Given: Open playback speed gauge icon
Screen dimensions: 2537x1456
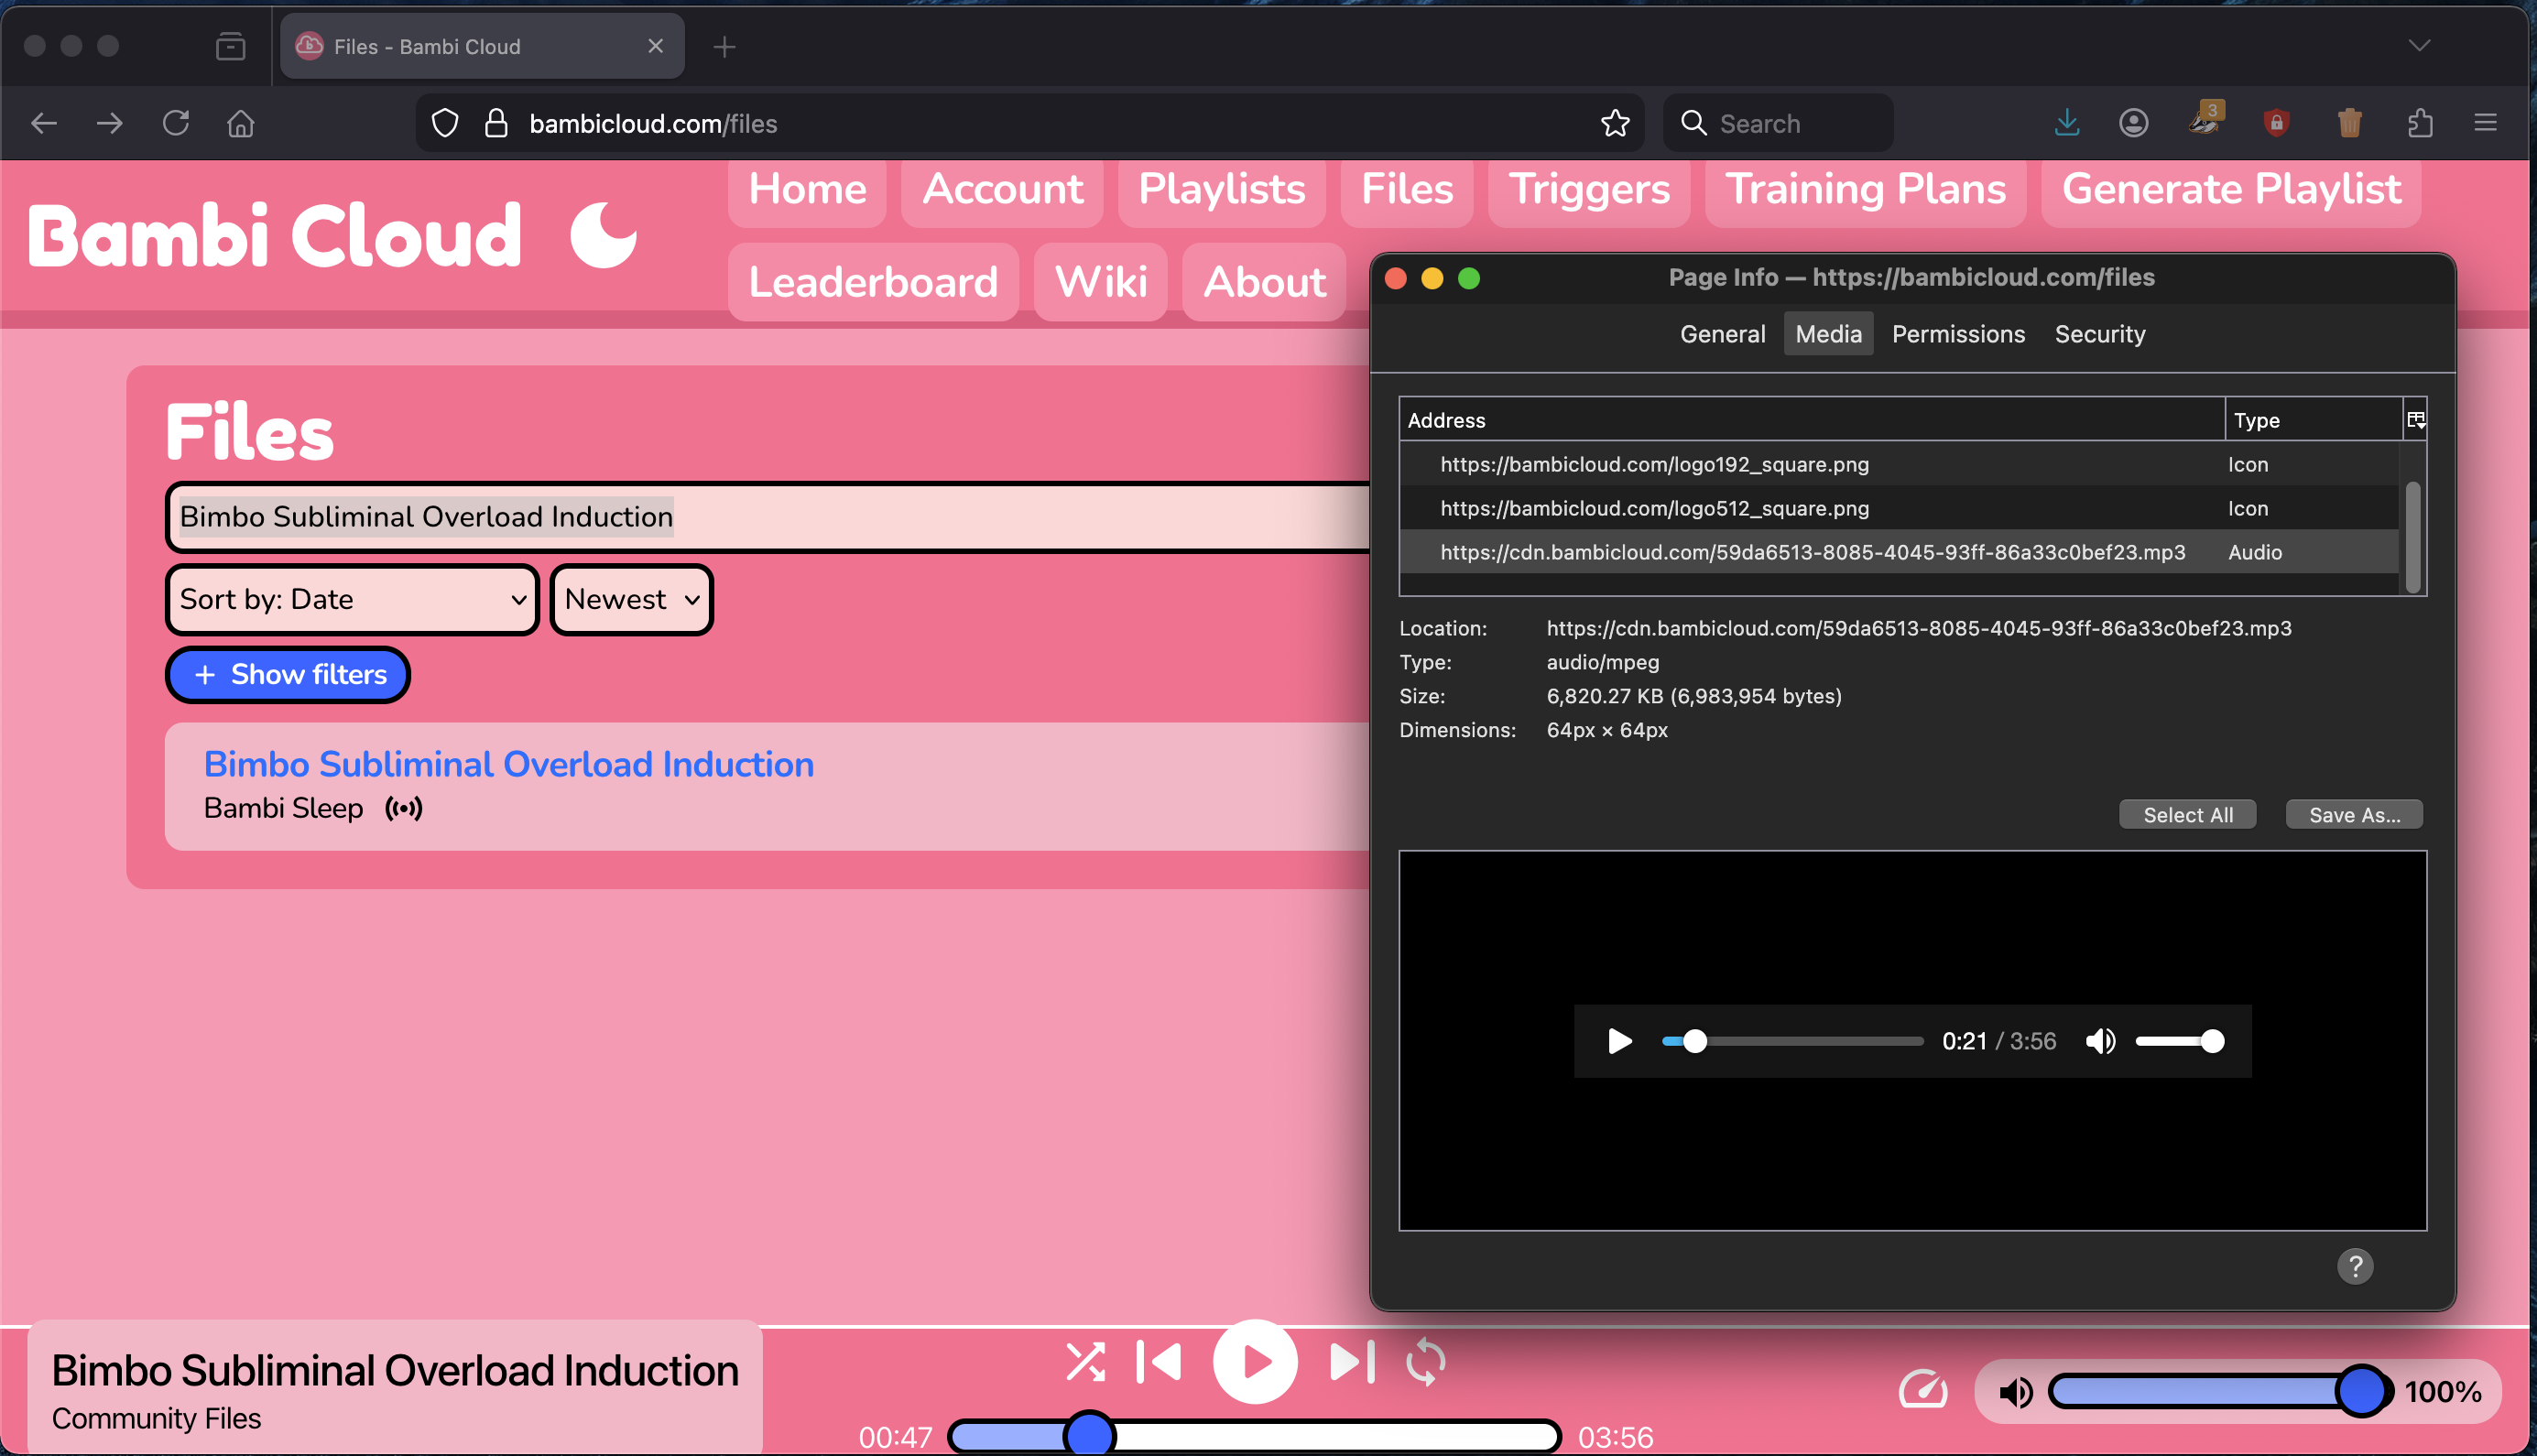Looking at the screenshot, I should (1922, 1390).
